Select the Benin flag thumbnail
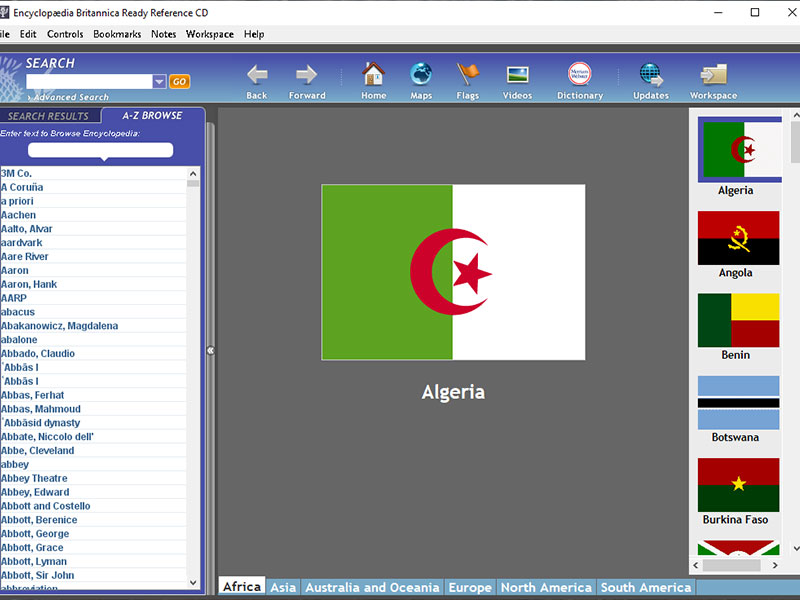The image size is (800, 600). point(738,320)
